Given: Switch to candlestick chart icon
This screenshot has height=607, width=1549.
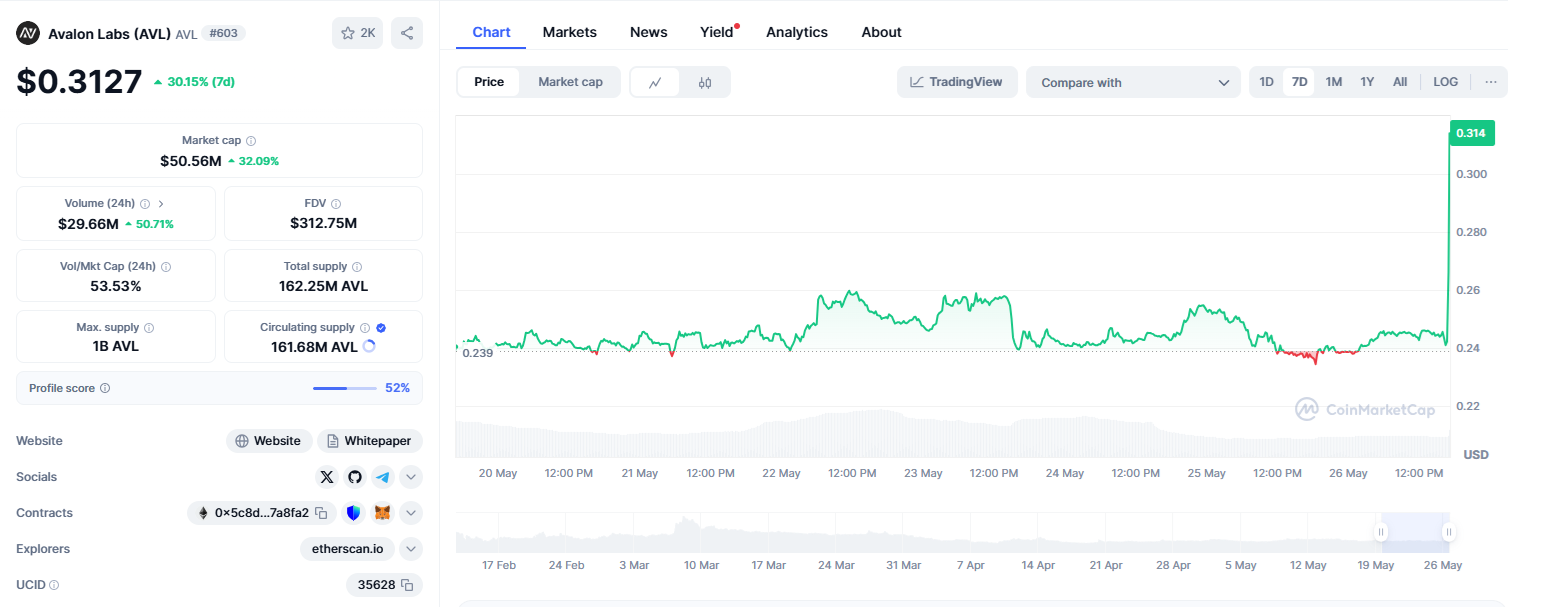Looking at the screenshot, I should pyautogui.click(x=705, y=82).
